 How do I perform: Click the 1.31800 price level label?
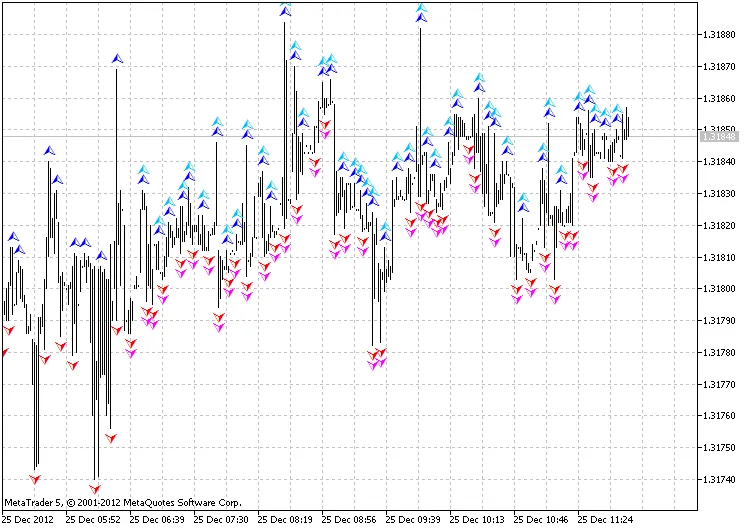click(720, 289)
